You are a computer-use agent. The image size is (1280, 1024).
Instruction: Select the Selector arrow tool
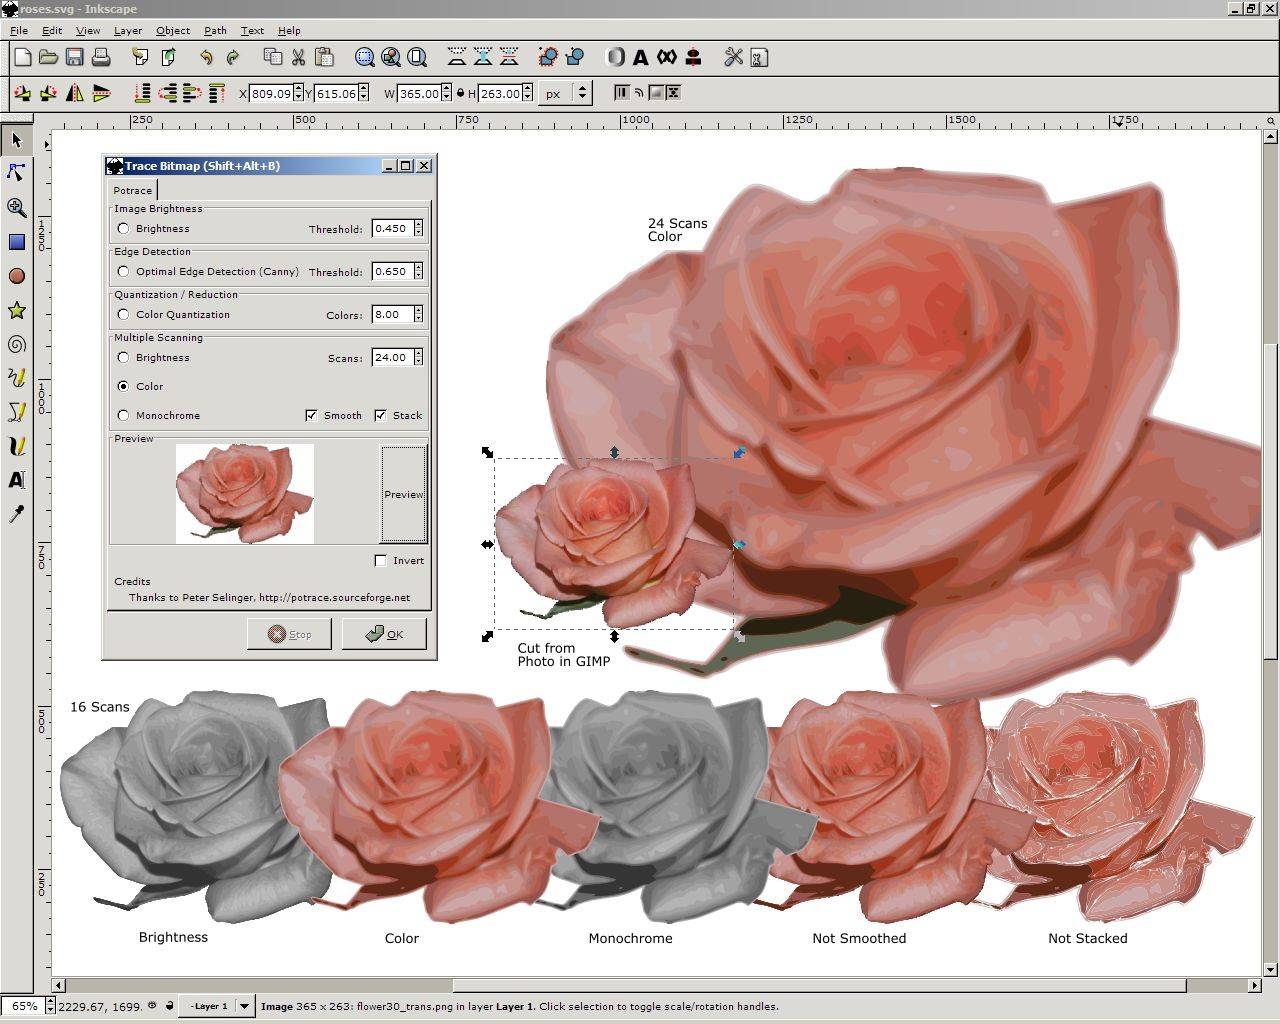tap(16, 139)
